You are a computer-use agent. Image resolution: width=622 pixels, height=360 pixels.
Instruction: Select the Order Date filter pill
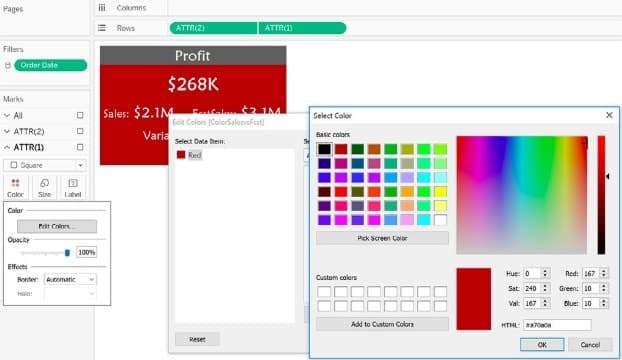tap(51, 65)
